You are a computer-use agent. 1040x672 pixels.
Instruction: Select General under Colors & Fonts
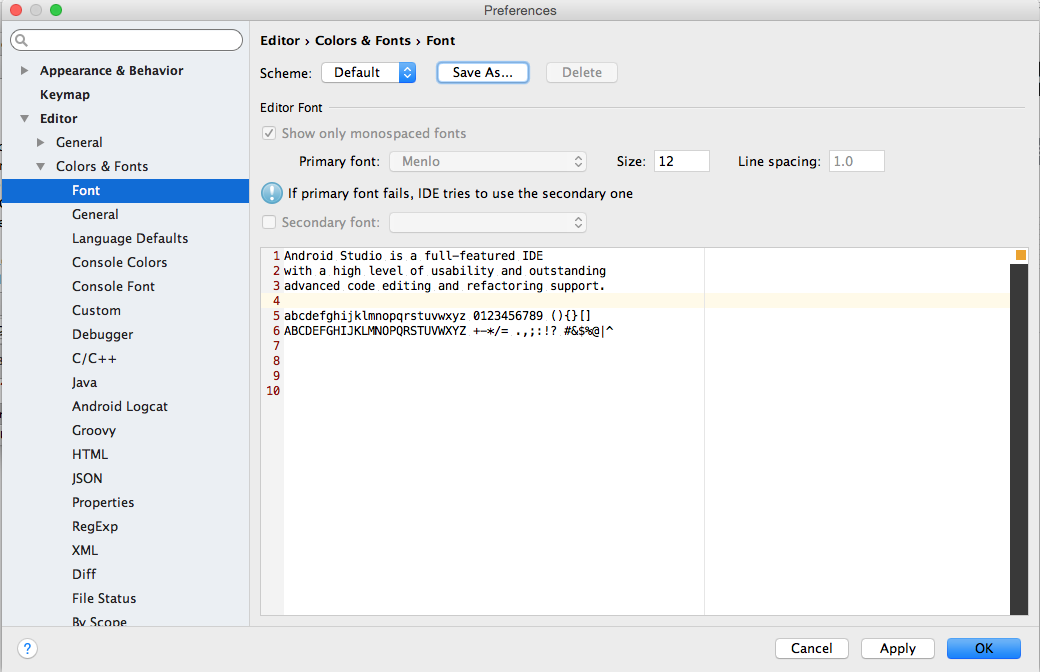pyautogui.click(x=96, y=214)
